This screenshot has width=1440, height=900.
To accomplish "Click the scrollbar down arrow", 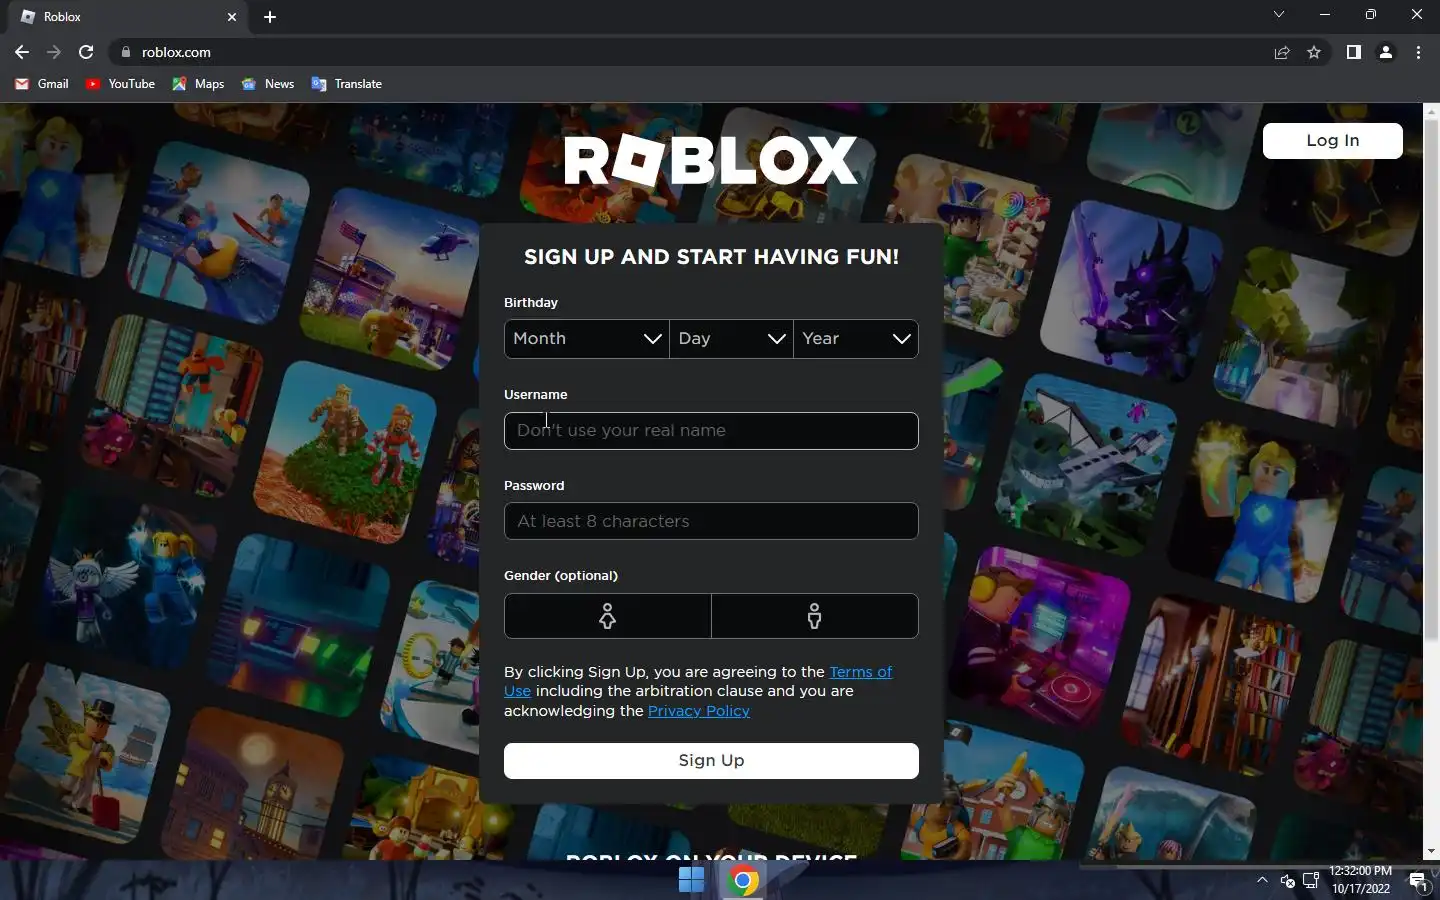I will [x=1431, y=852].
